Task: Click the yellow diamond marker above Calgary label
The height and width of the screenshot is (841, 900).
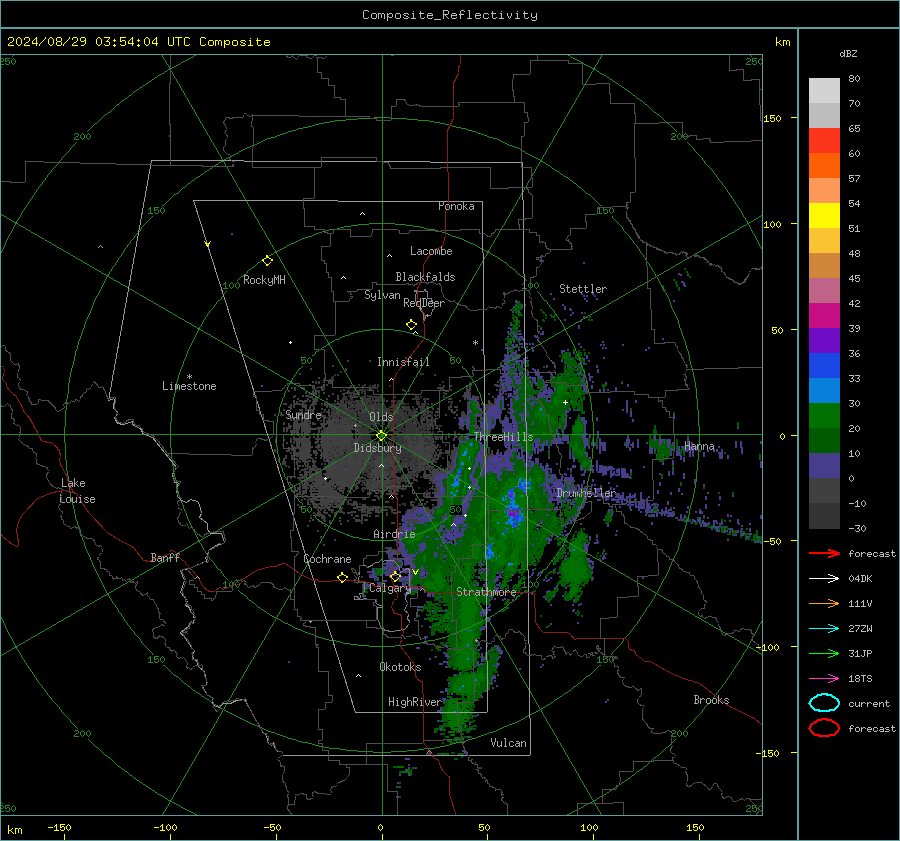Action: [395, 576]
